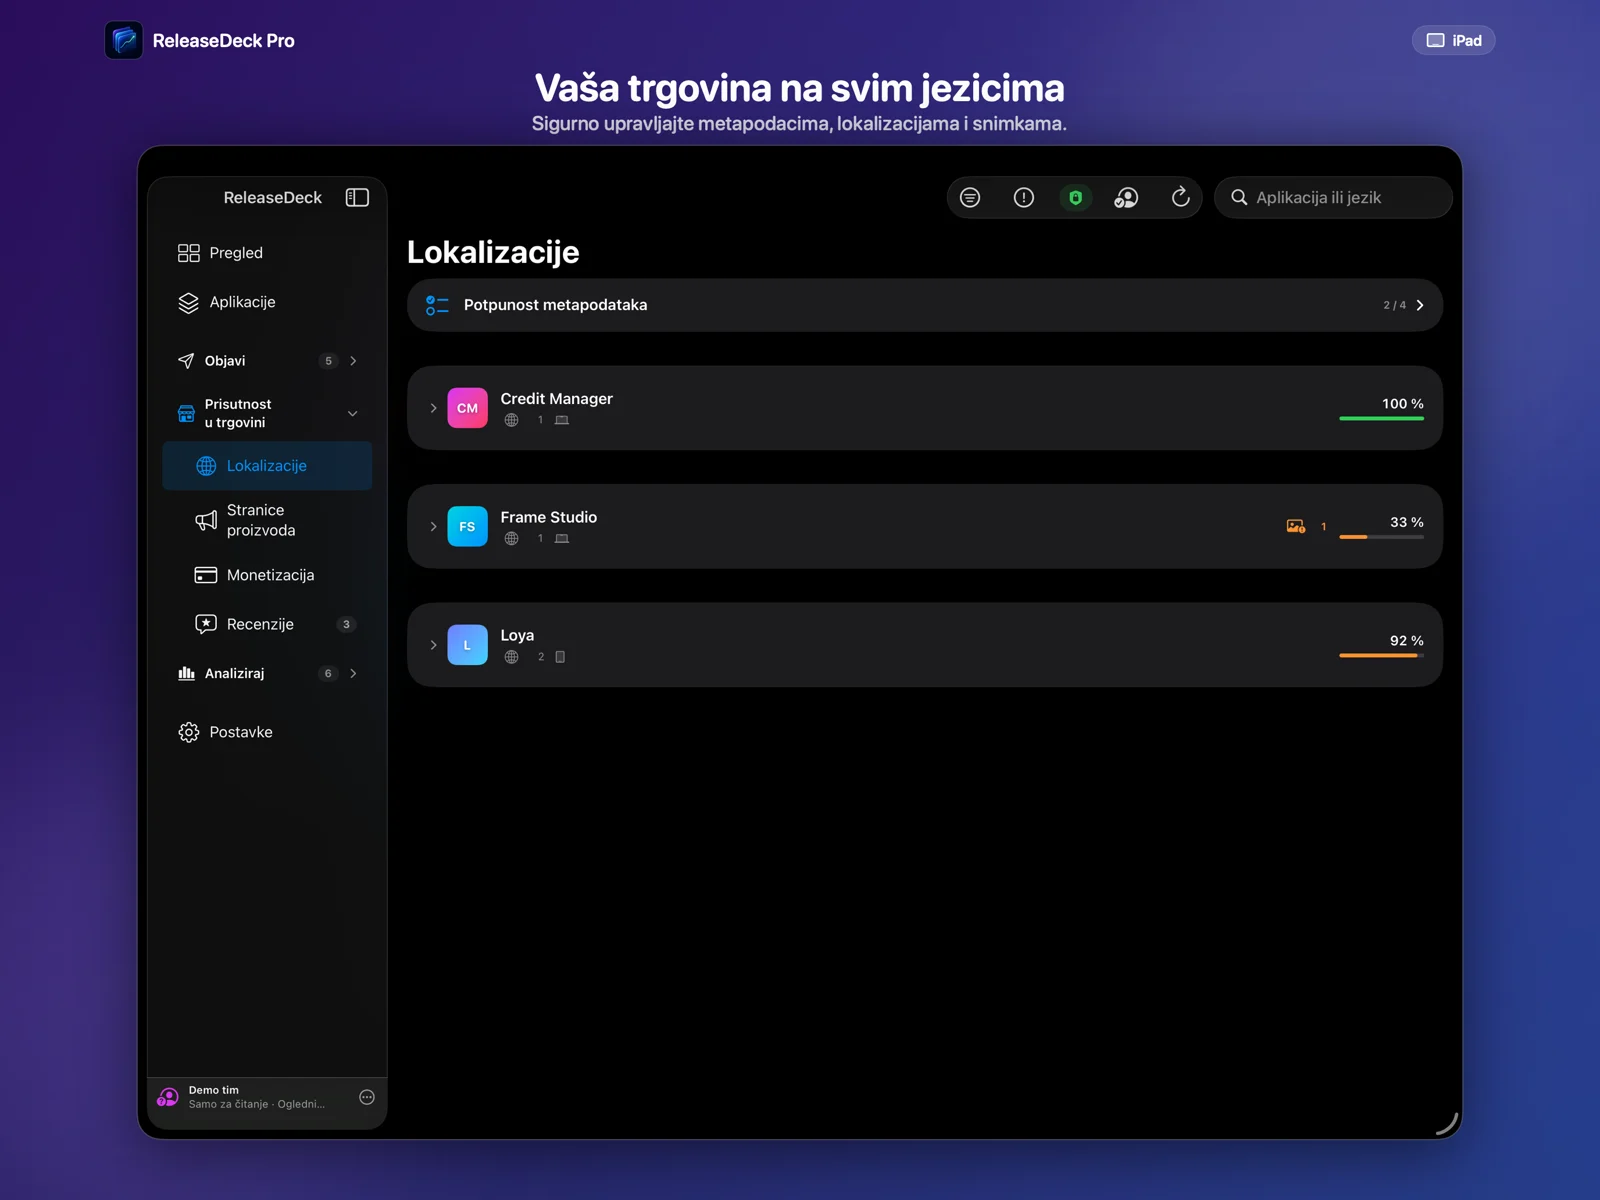Image resolution: width=1600 pixels, height=1200 pixels.
Task: Click the Frame Studio globe icon
Action: click(x=512, y=538)
